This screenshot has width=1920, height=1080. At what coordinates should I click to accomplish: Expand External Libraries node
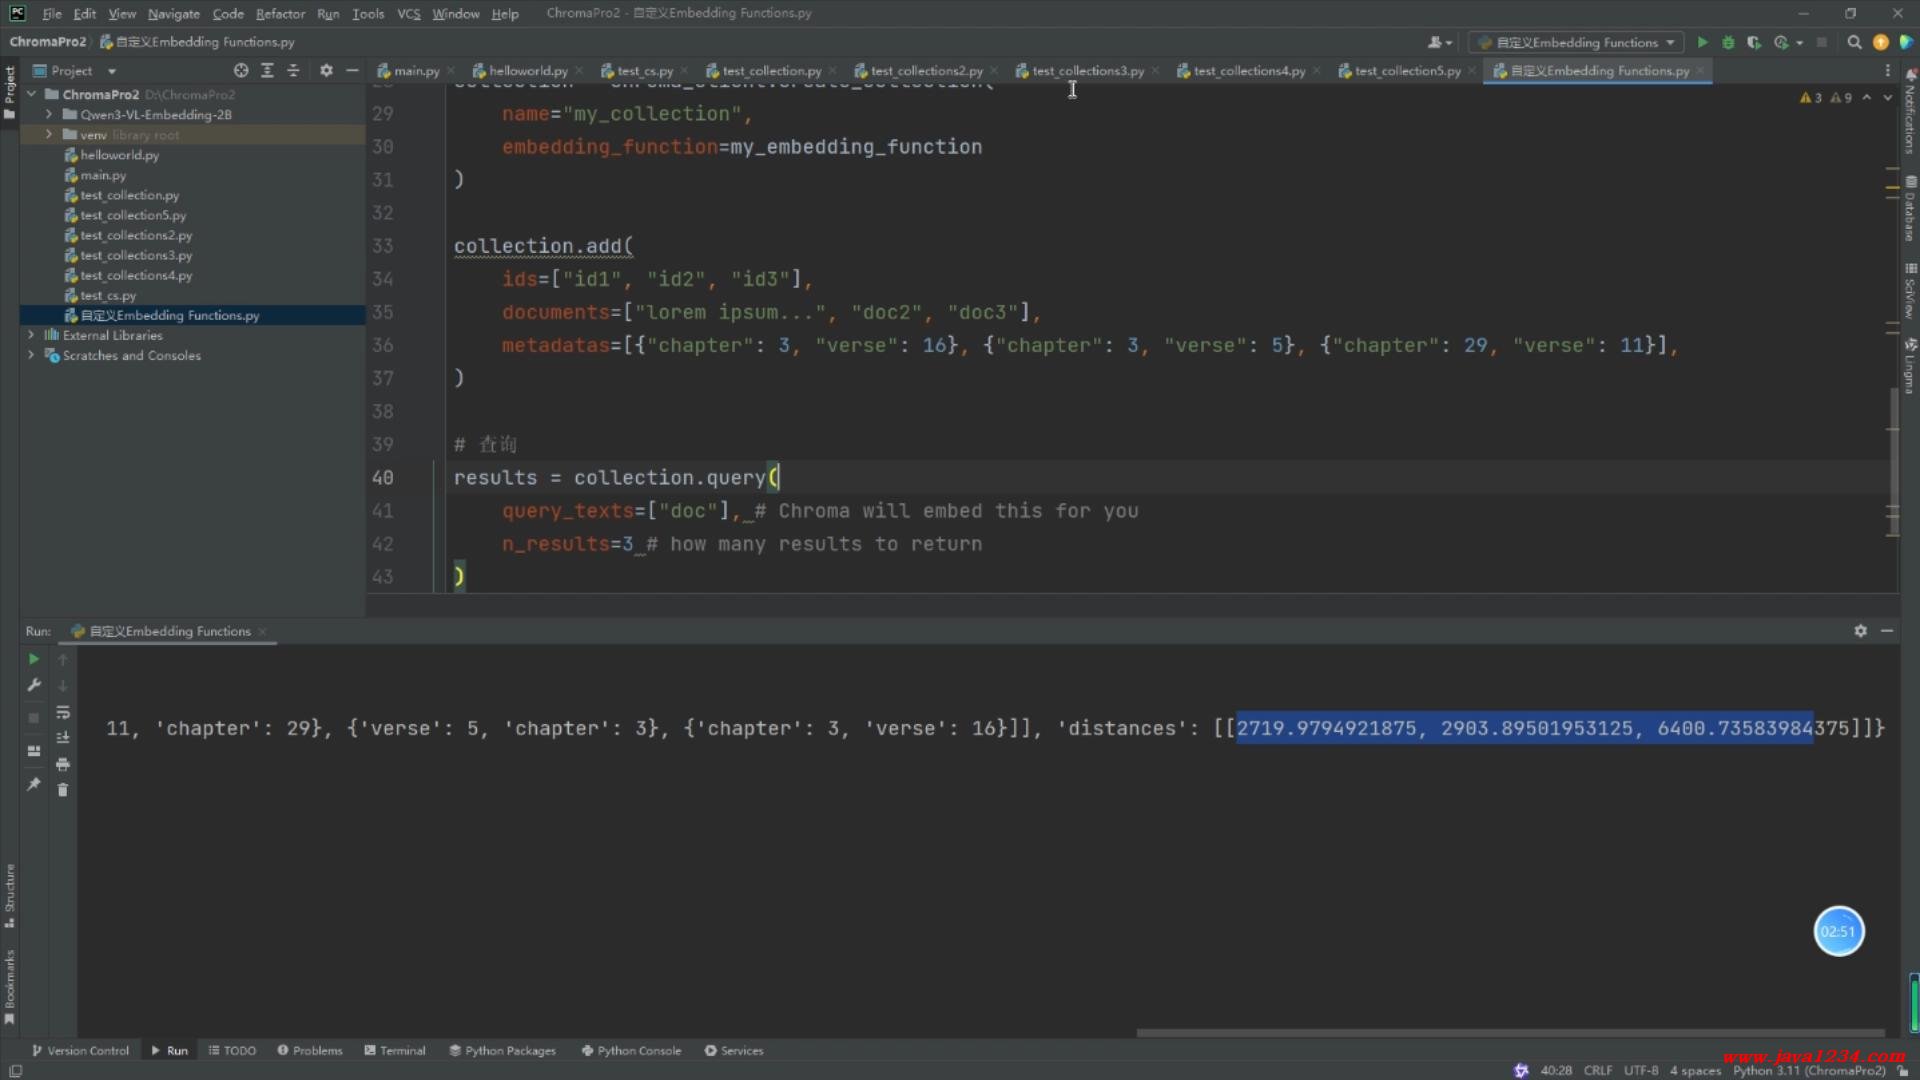tap(31, 335)
